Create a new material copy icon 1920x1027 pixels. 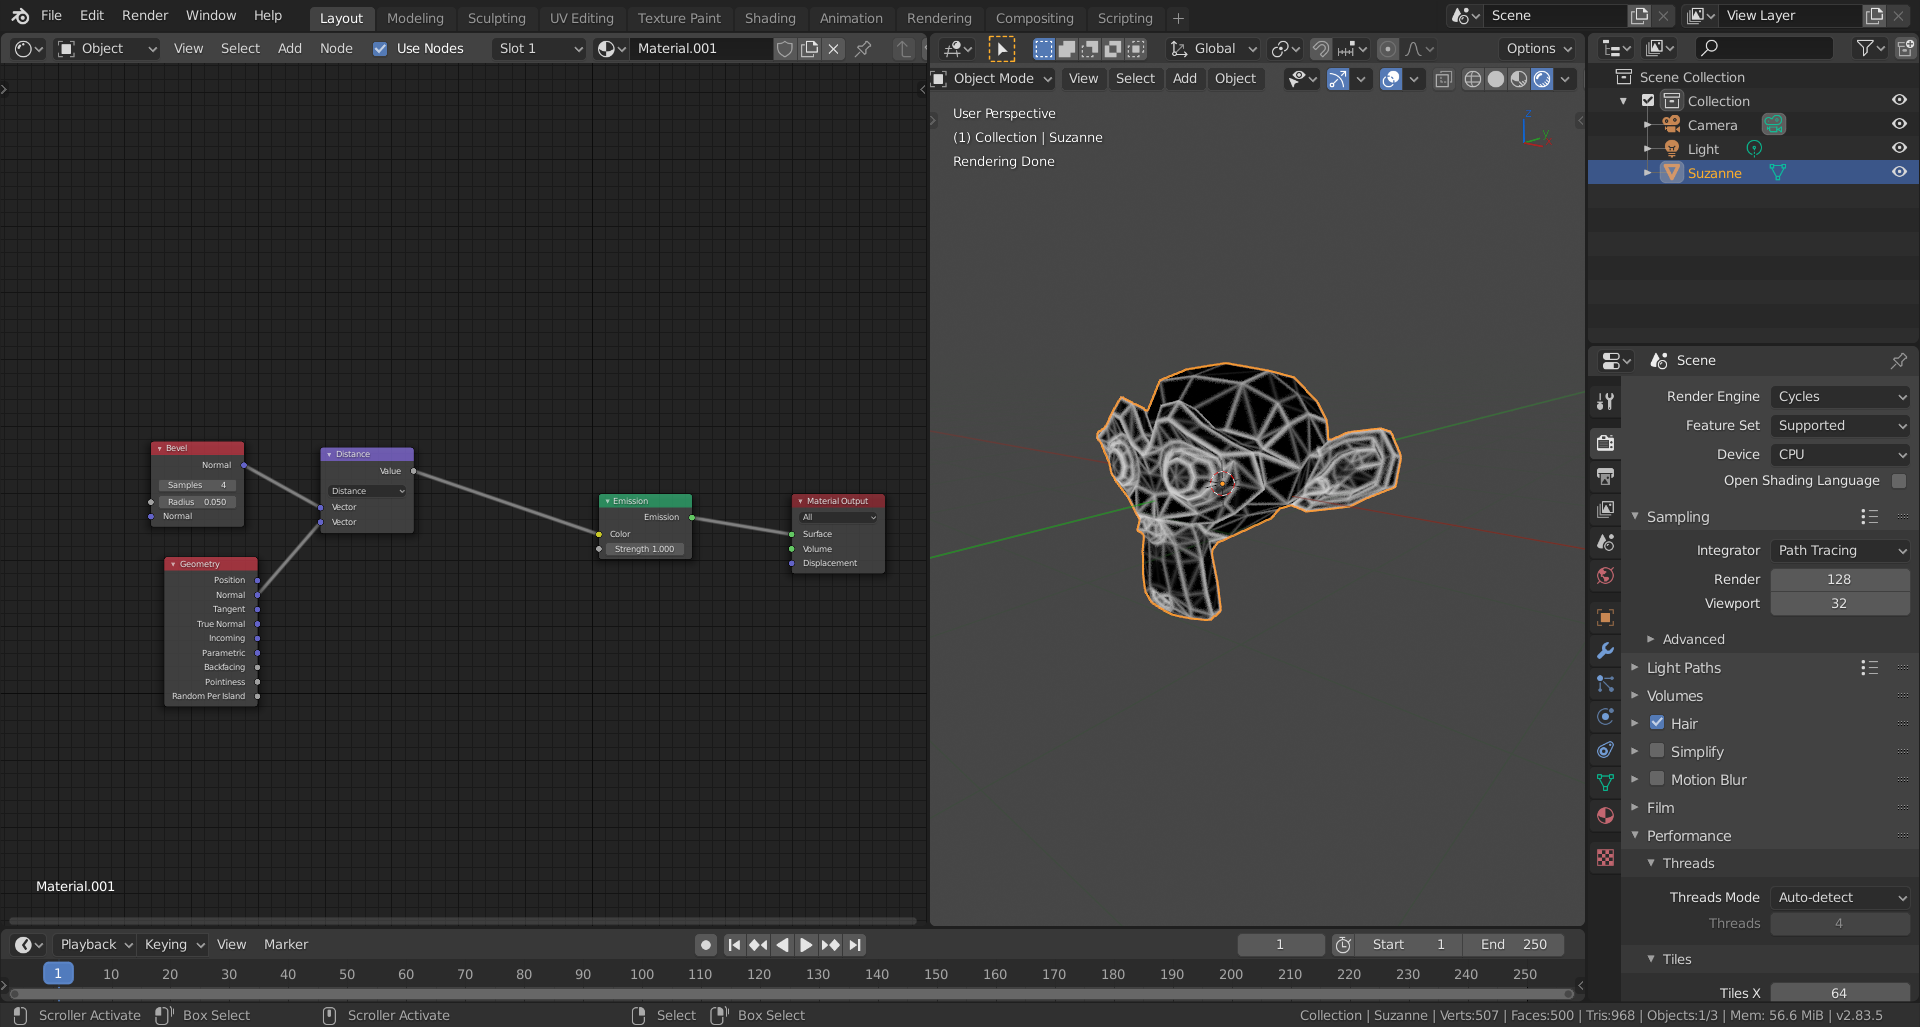pos(809,48)
